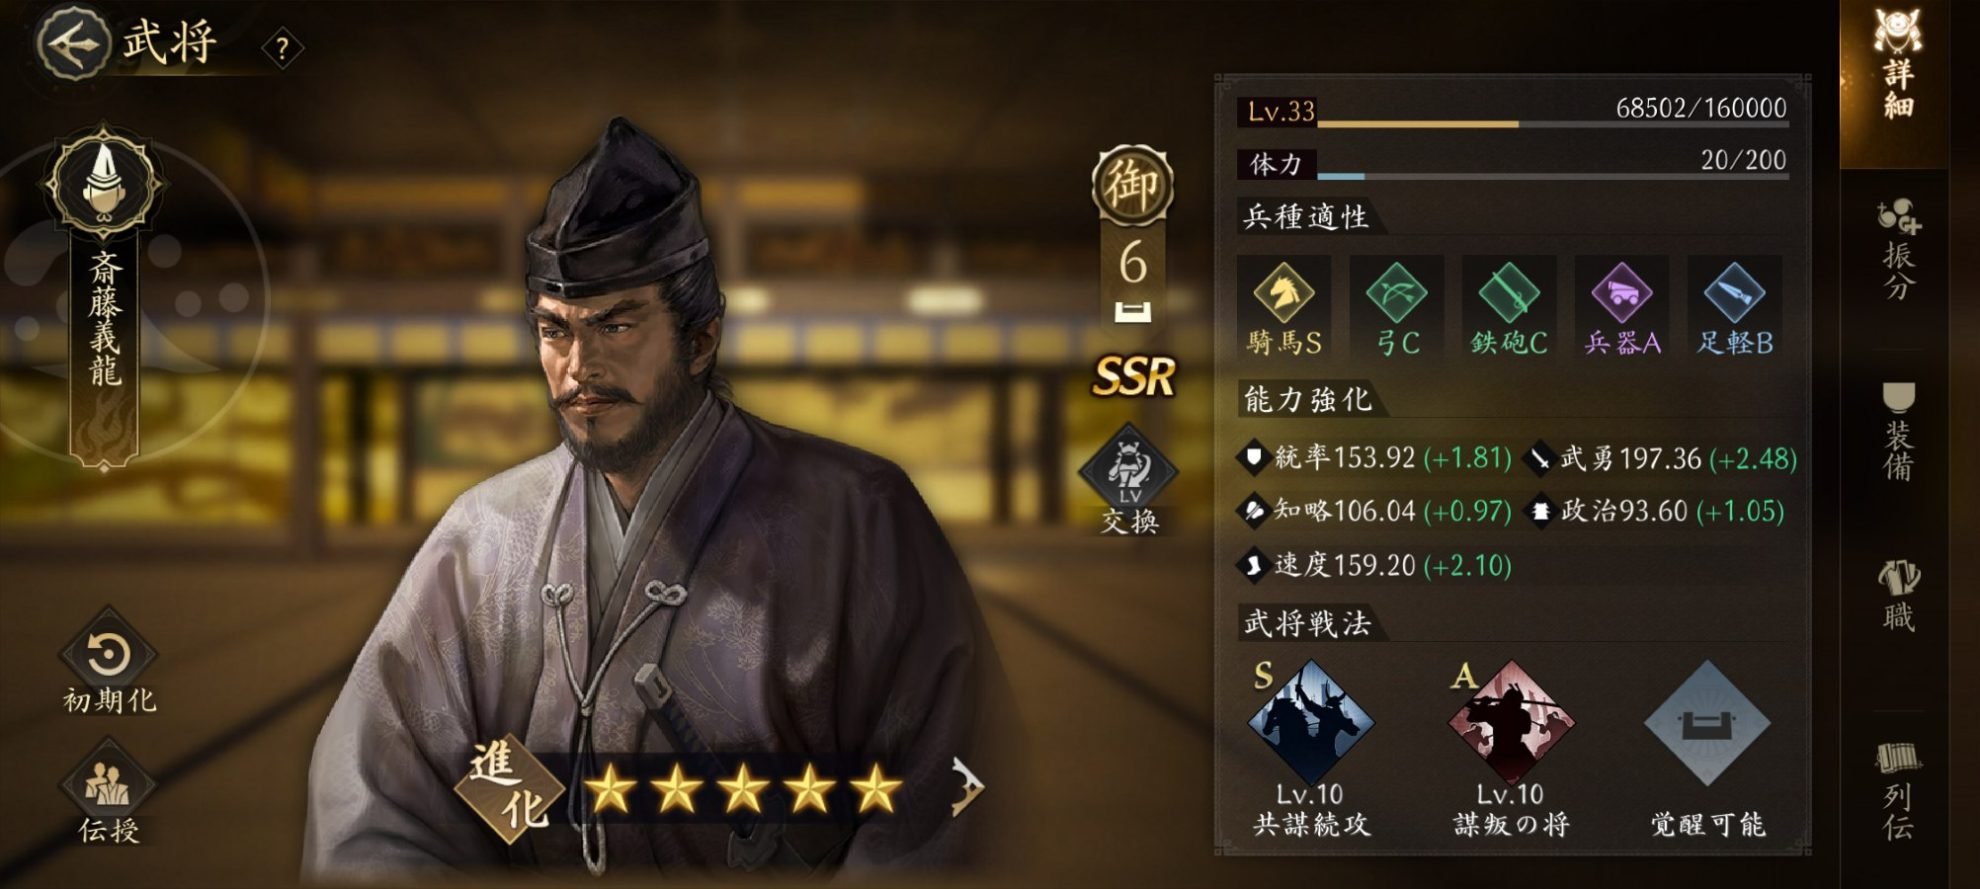Screen dimensions: 1980x889
Task: Switch to the 振分 tab
Action: (1897, 250)
